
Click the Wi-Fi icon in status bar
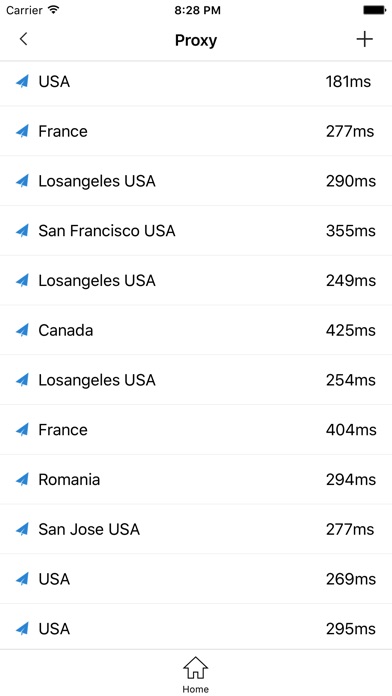click(x=54, y=10)
